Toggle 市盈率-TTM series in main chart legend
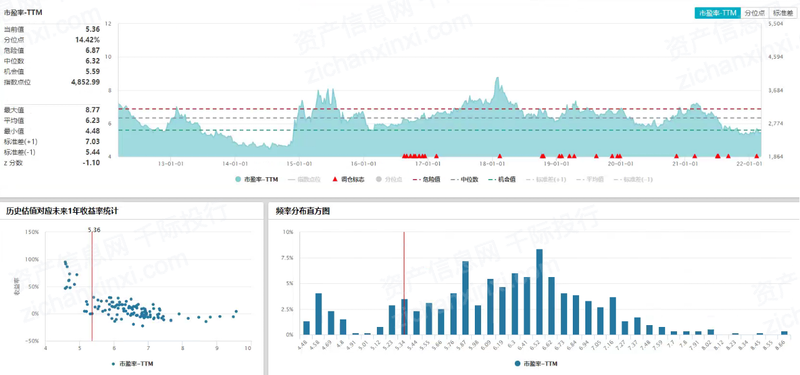 point(257,180)
